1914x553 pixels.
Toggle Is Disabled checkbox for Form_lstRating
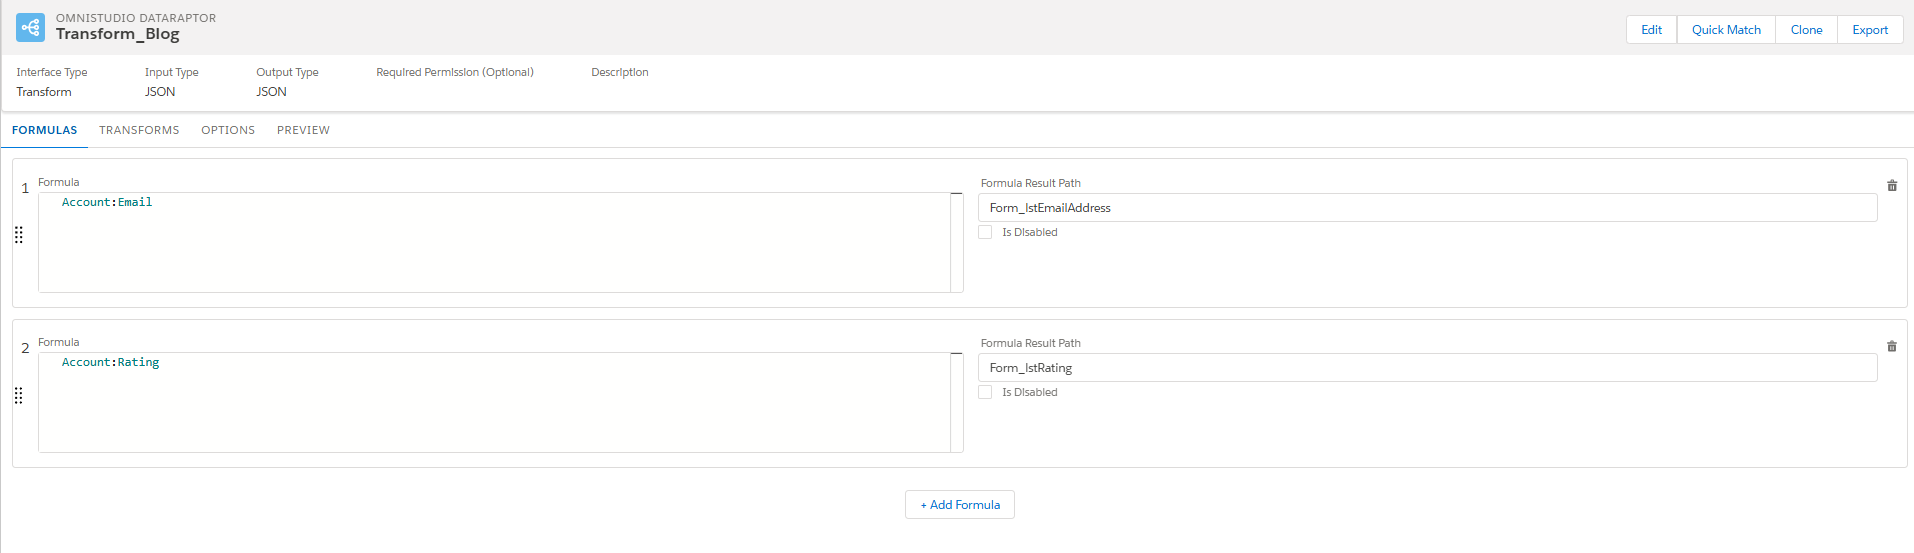point(985,392)
